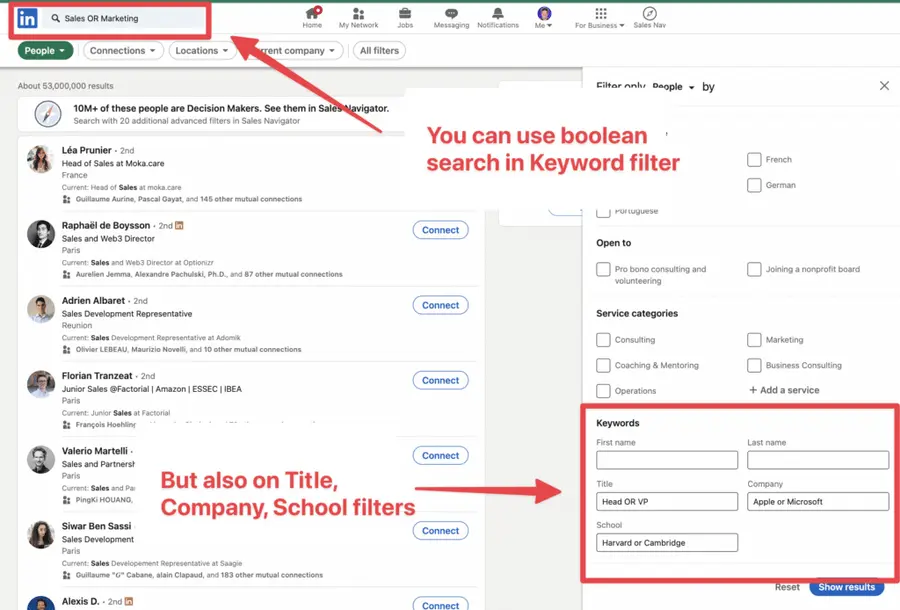900x610 pixels.
Task: Open the Home nav icon
Action: coord(312,17)
